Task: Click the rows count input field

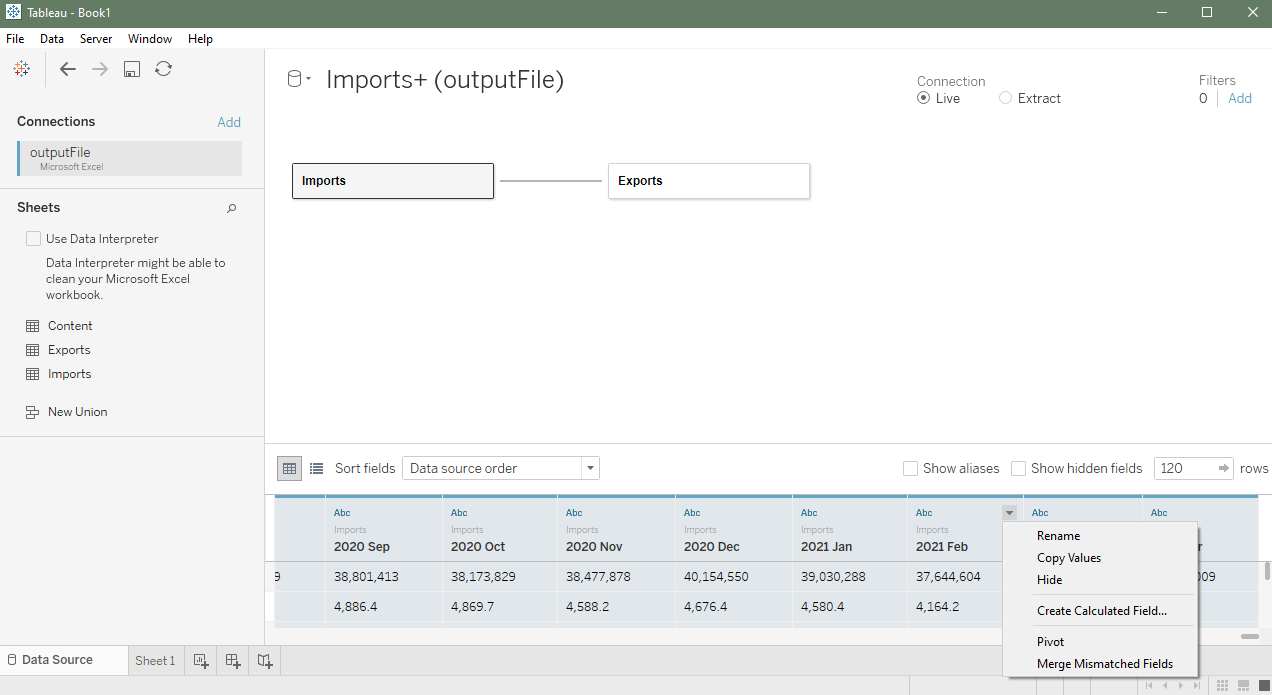Action: tap(1184, 468)
